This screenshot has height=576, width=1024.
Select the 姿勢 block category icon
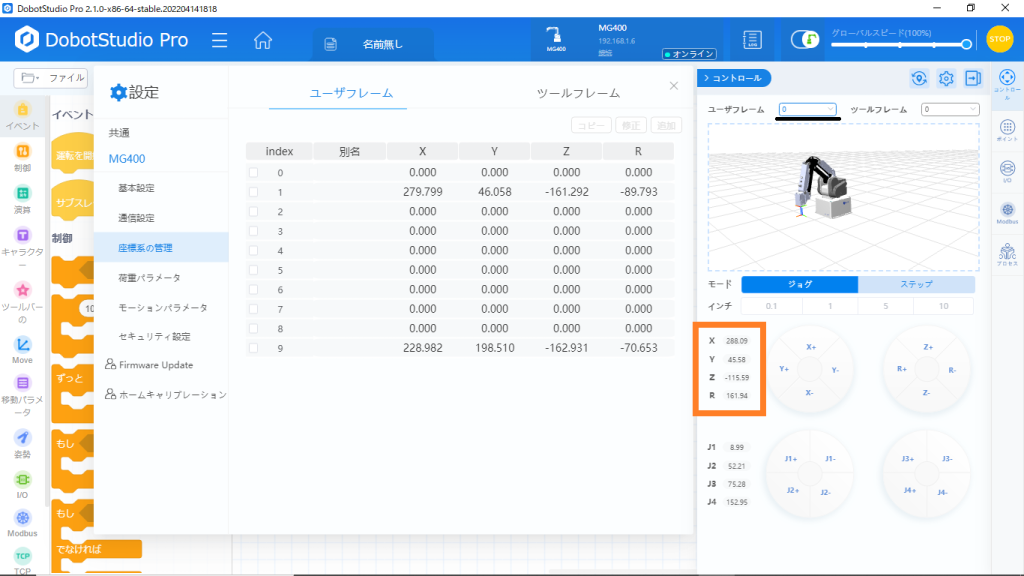click(23, 444)
